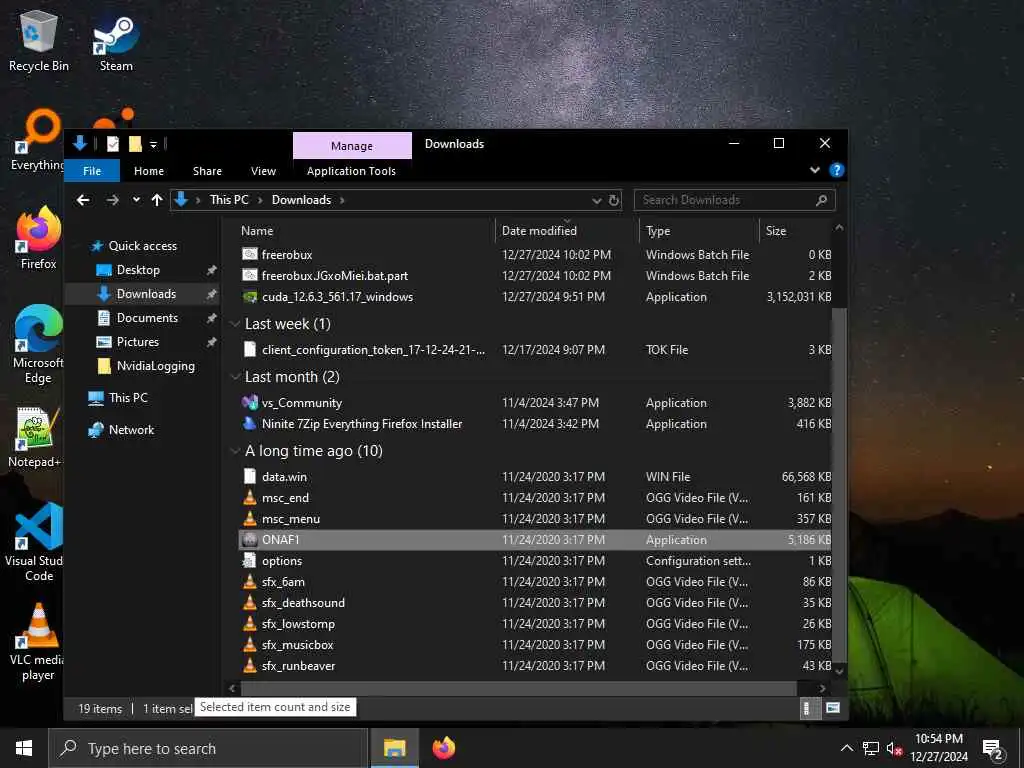Open the Explorer Help icon
Viewport: 1024px width, 768px height.
tap(837, 170)
